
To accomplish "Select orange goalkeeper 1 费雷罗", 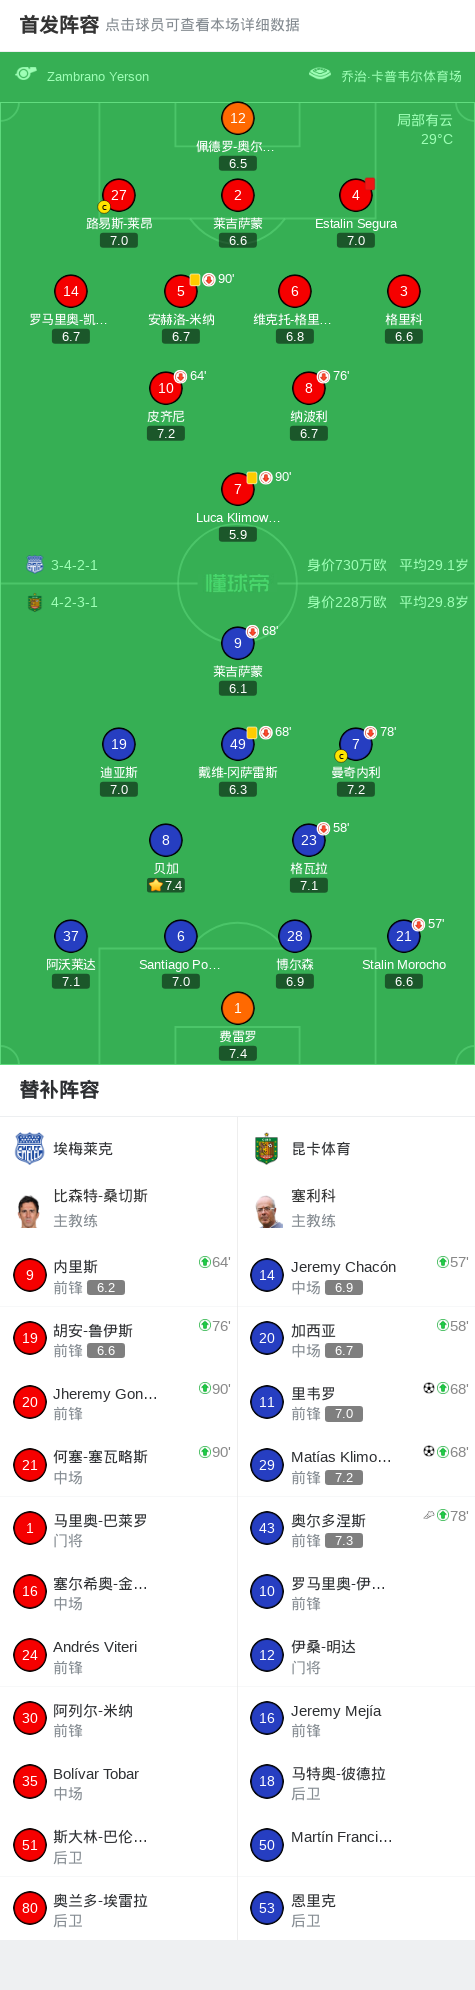I will pyautogui.click(x=238, y=1008).
